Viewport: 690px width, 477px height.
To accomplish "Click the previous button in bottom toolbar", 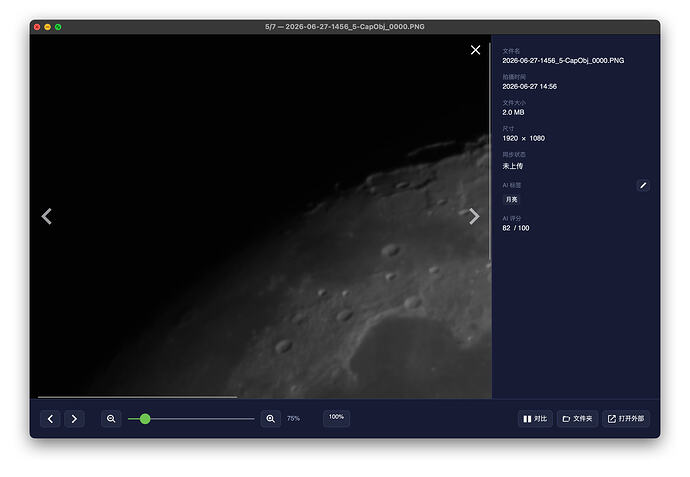I will point(50,418).
